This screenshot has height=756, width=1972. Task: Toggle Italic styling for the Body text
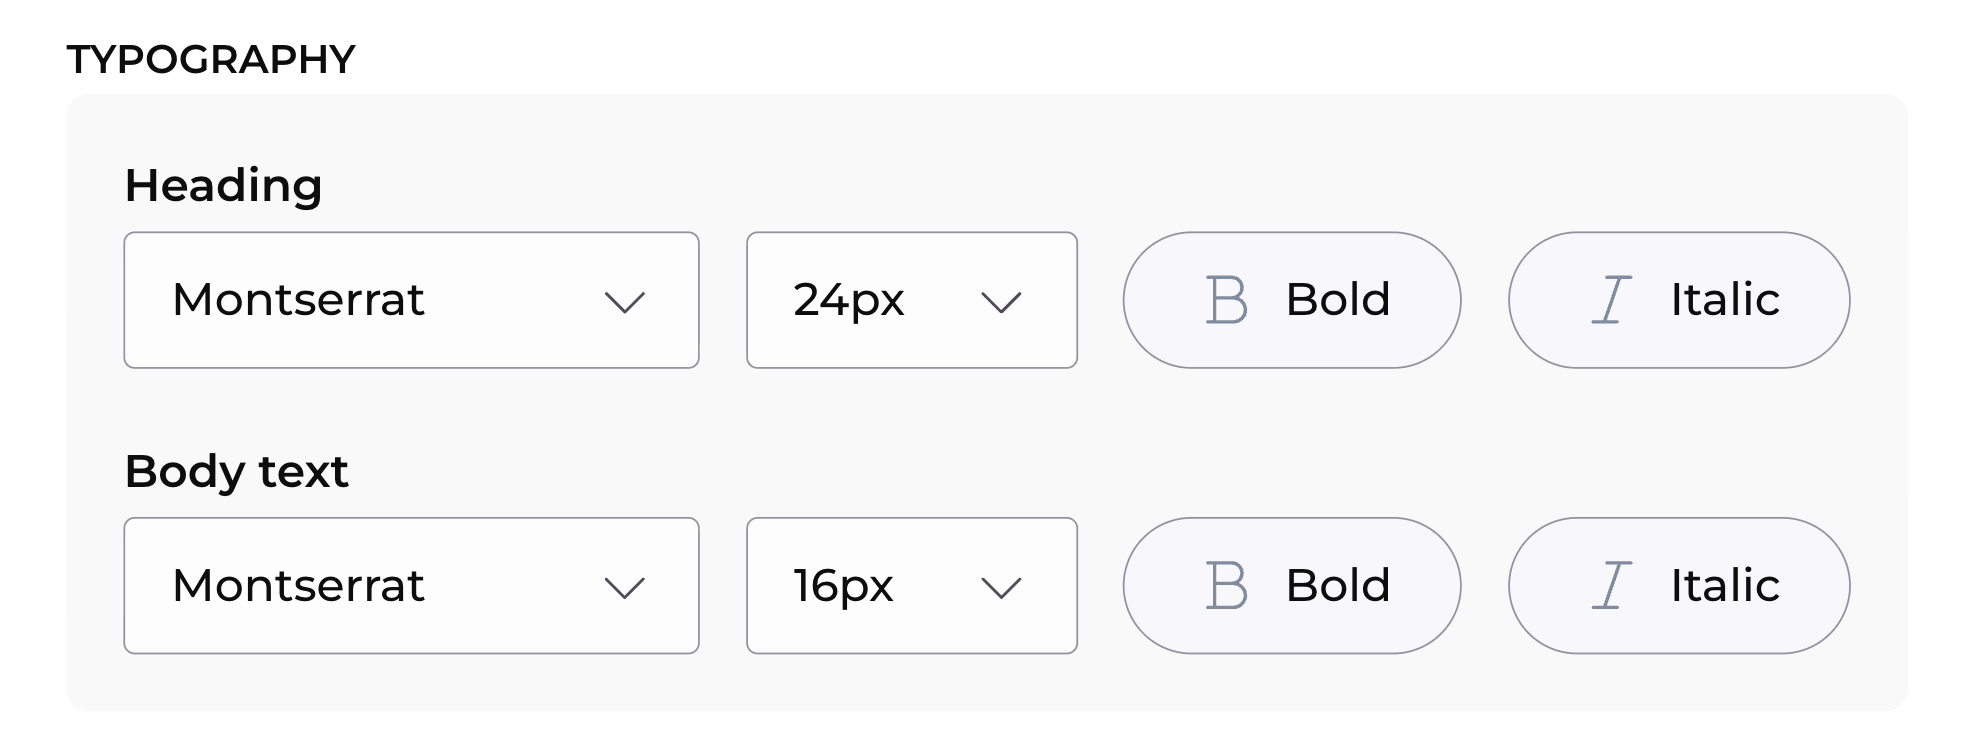pyautogui.click(x=1677, y=585)
